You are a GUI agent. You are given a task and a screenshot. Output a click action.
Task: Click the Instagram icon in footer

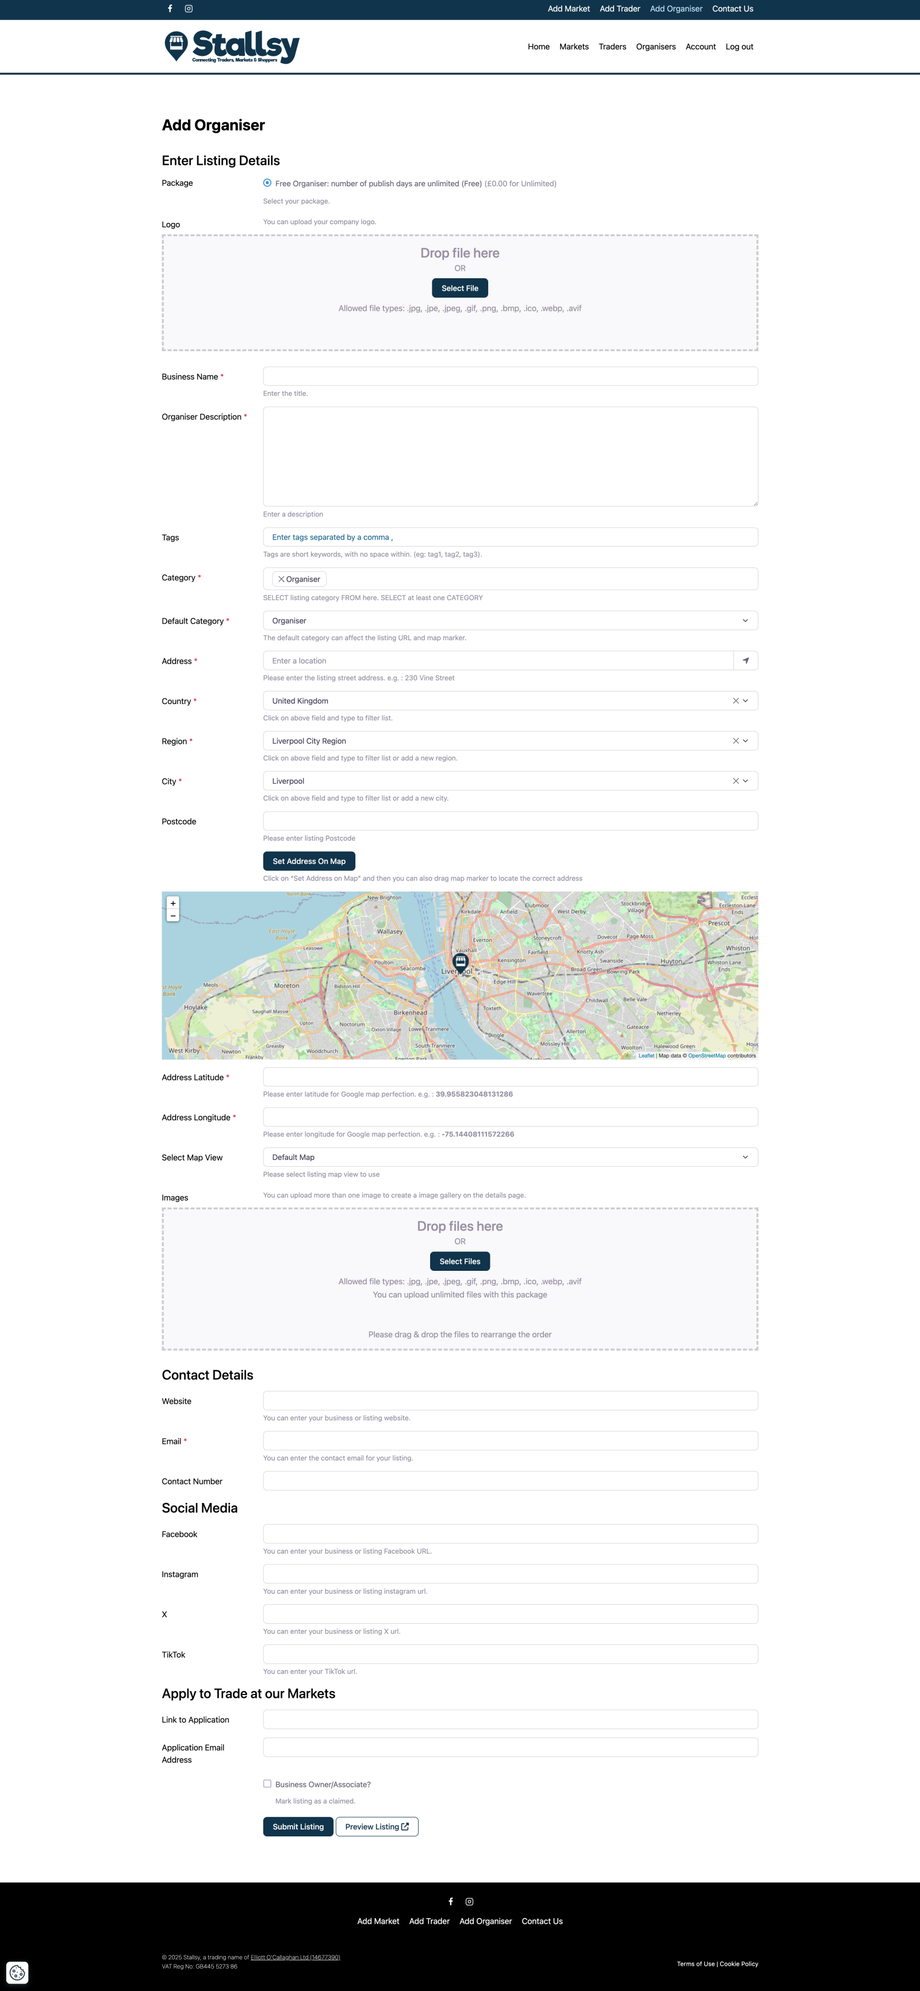click(x=470, y=1902)
